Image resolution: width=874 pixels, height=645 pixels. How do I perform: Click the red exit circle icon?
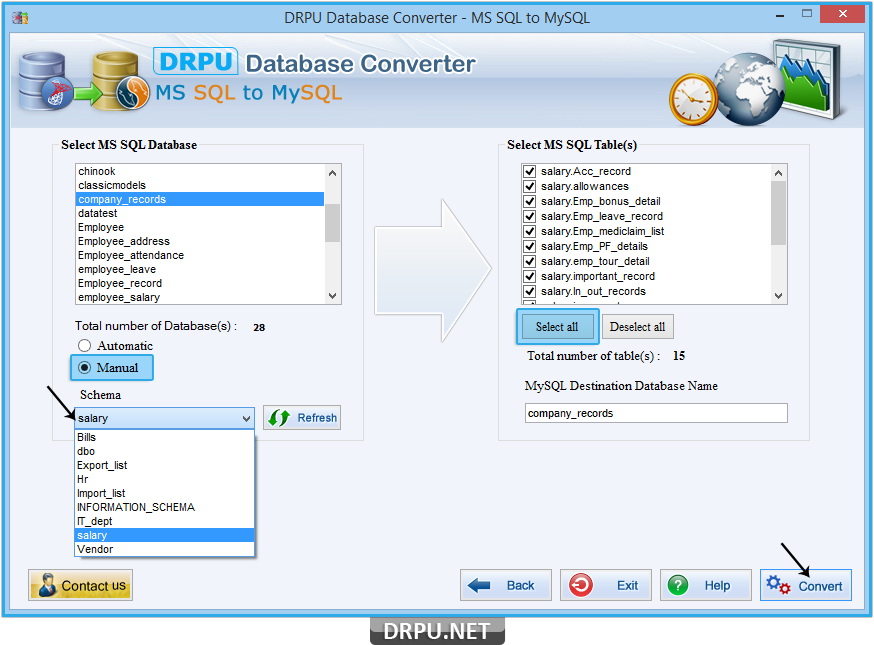[581, 585]
